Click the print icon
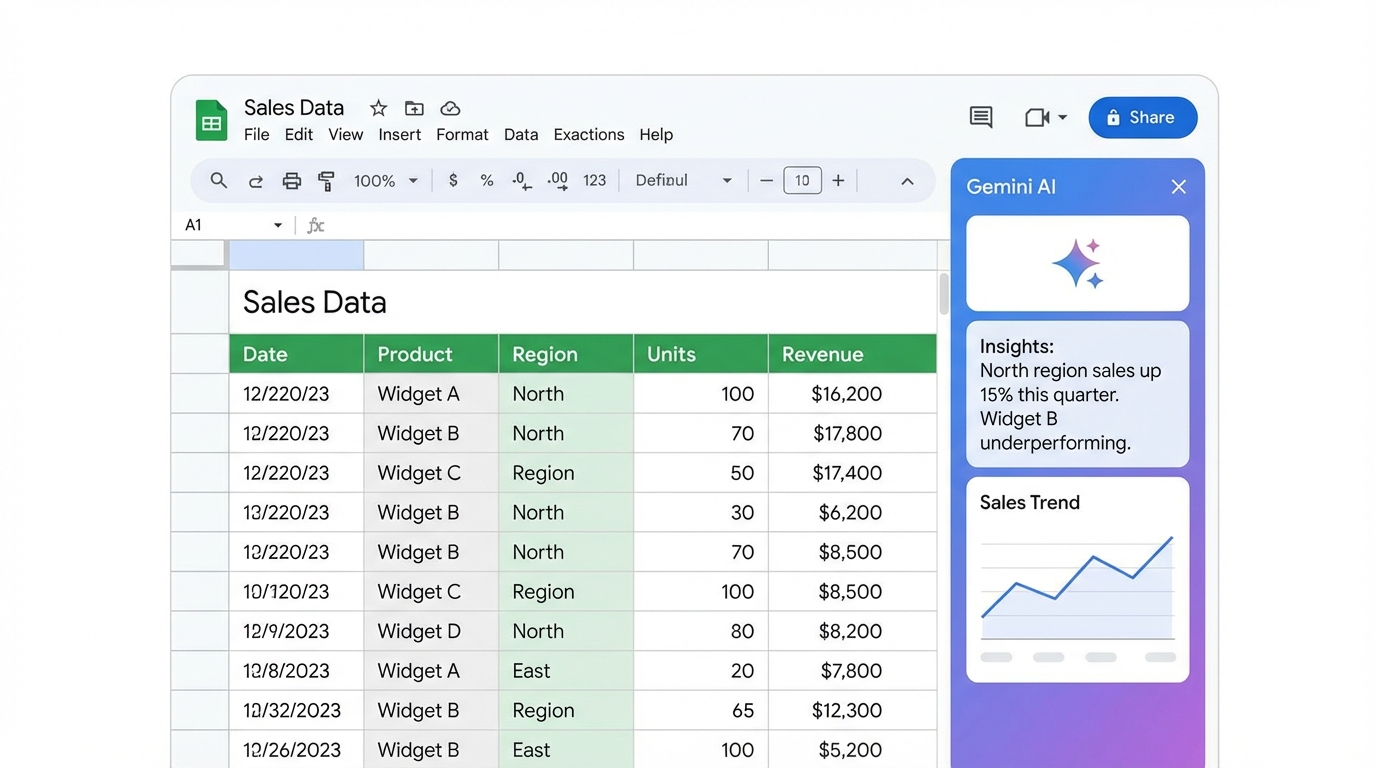 click(291, 181)
